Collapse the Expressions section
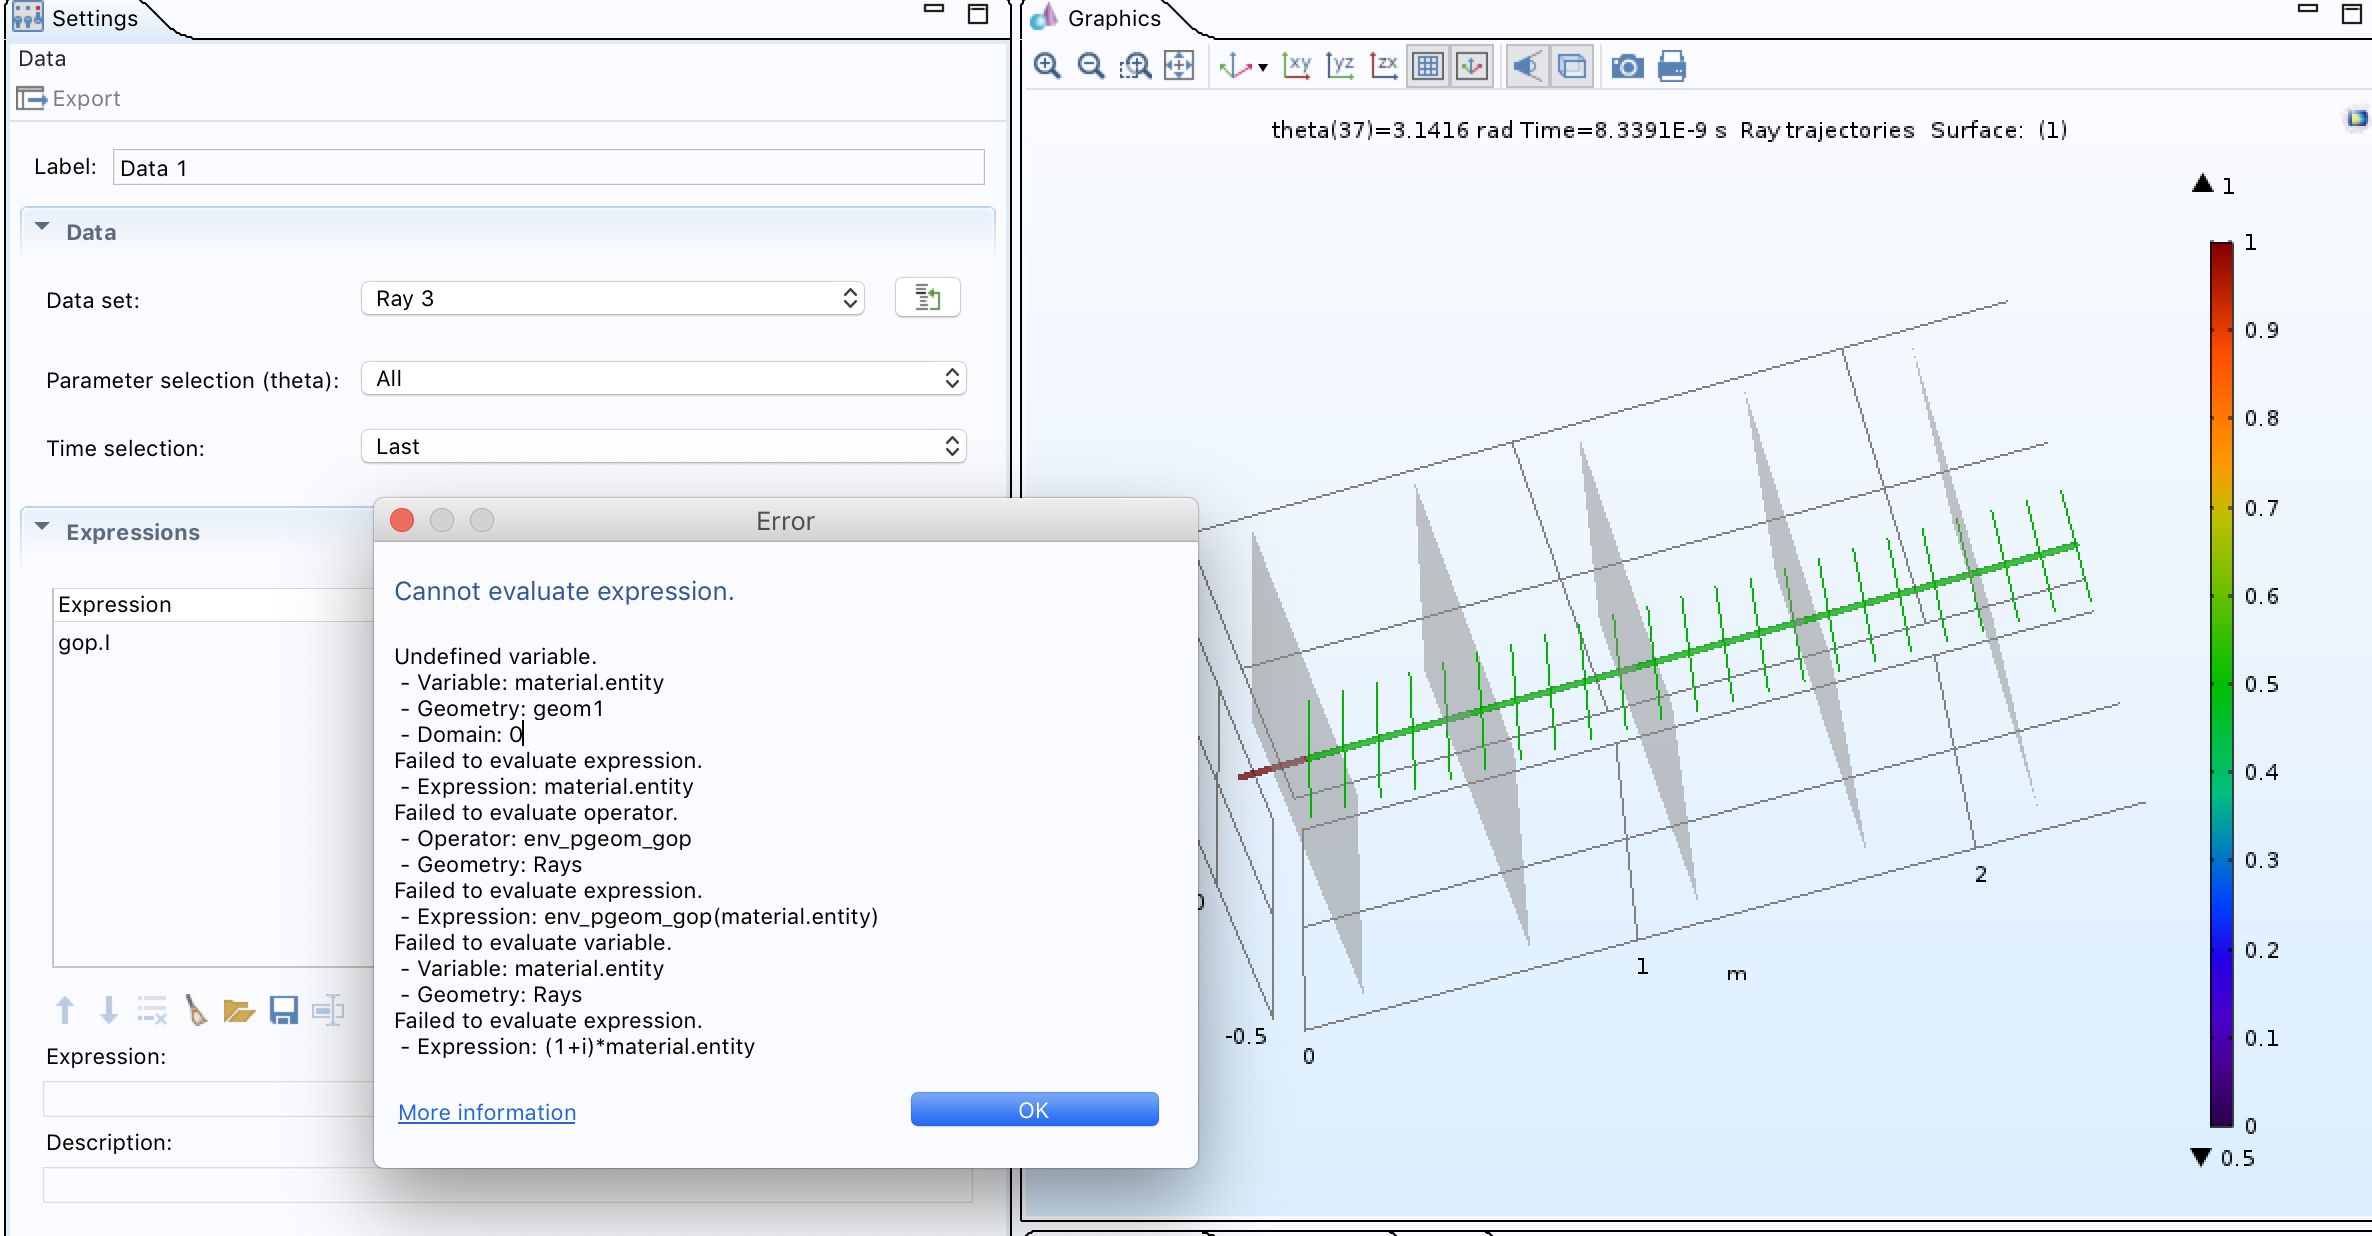 point(42,527)
